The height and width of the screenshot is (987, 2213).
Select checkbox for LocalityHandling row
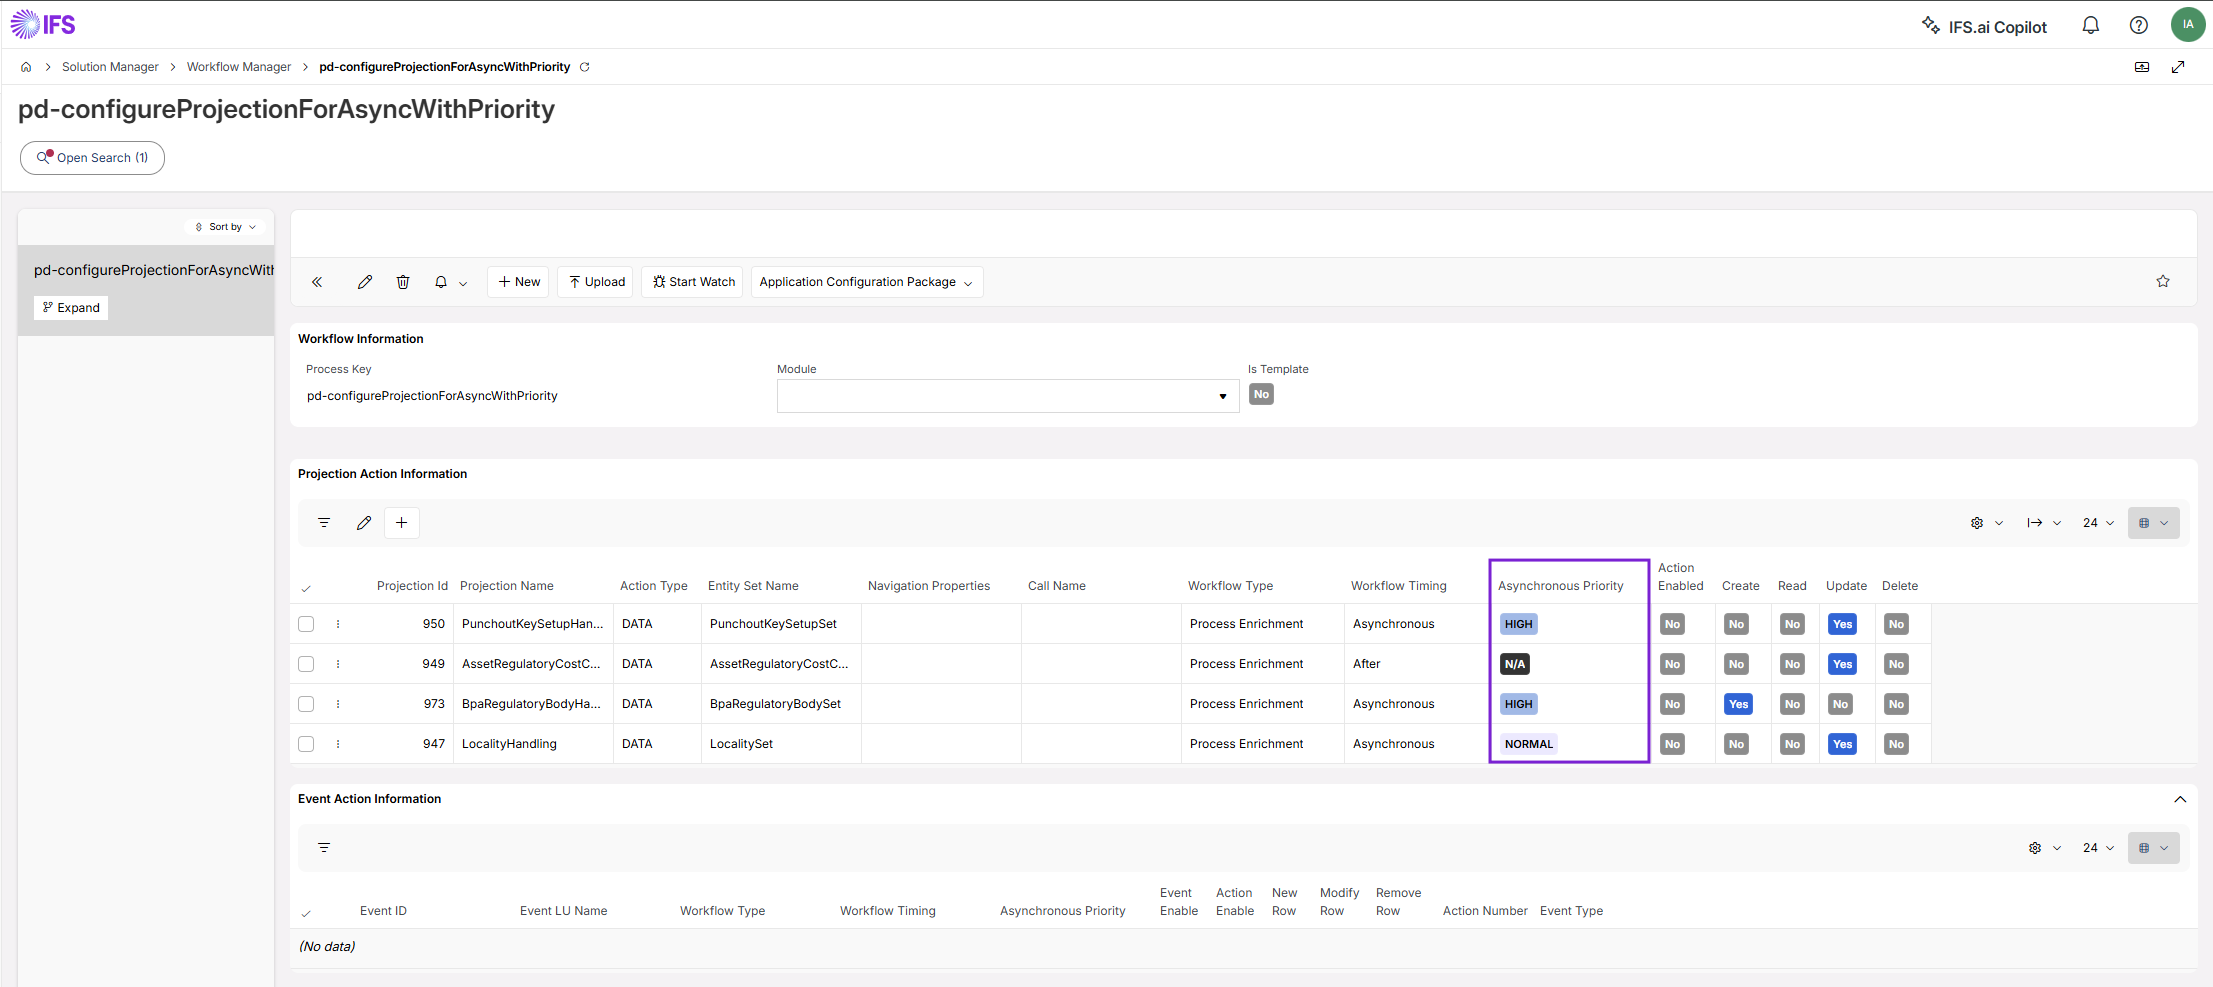pyautogui.click(x=306, y=744)
